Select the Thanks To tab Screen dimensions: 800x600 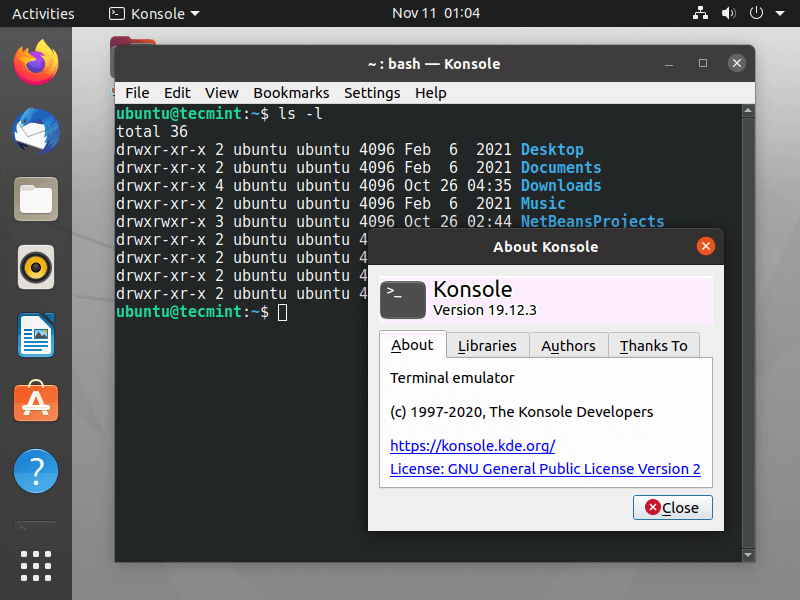click(x=653, y=345)
